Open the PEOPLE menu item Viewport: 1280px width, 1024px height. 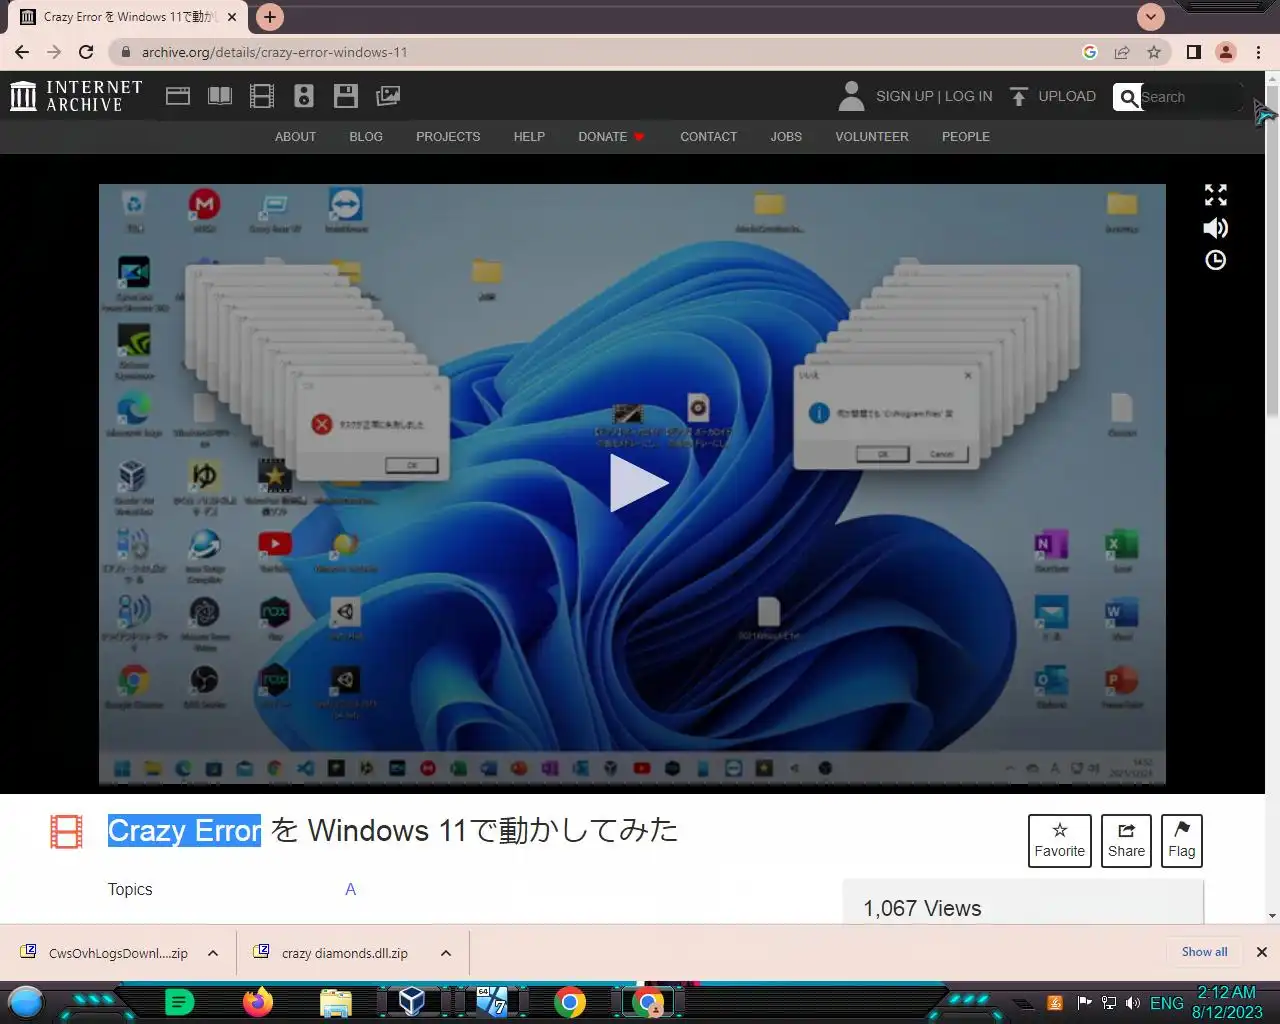pyautogui.click(x=966, y=137)
